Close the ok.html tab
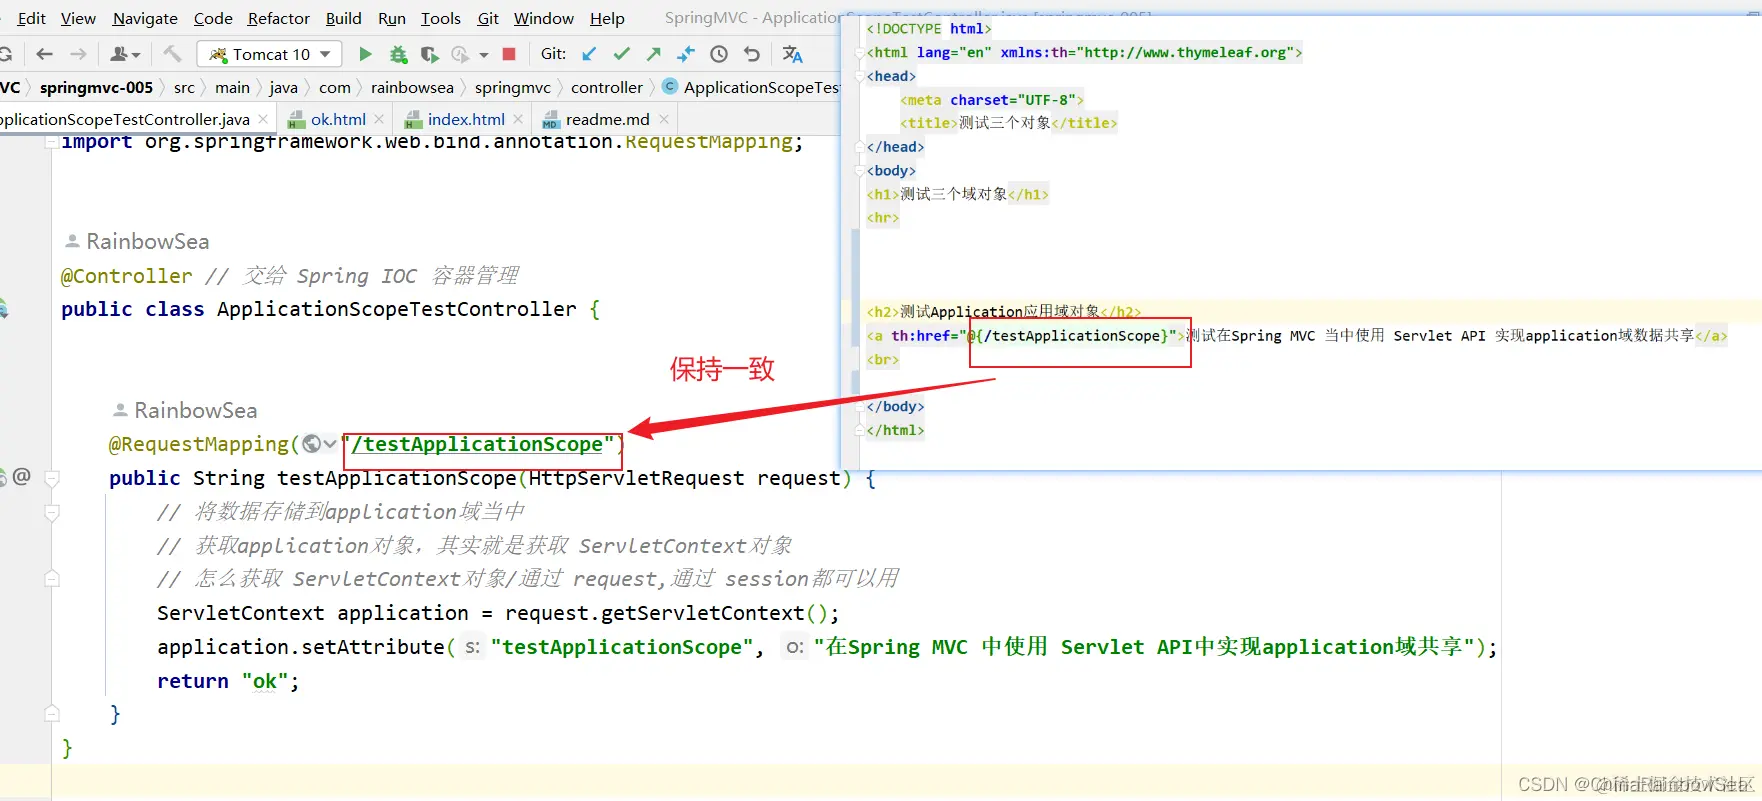This screenshot has width=1762, height=801. click(x=379, y=119)
